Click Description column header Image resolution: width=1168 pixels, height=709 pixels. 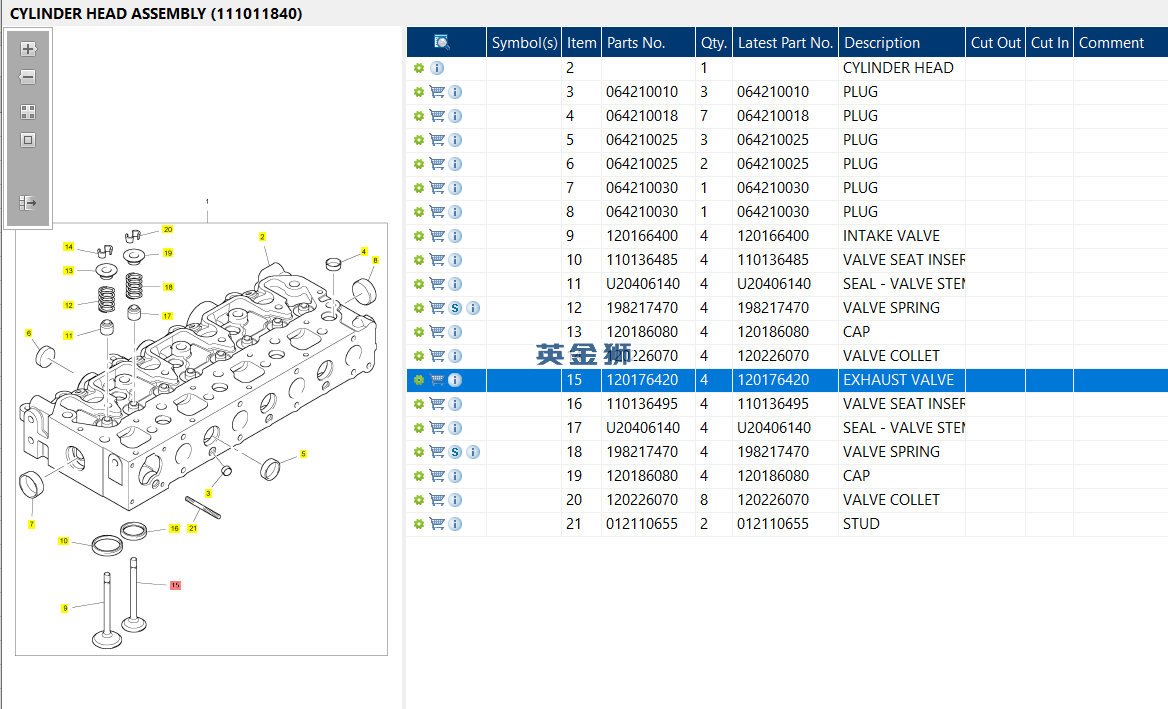coord(902,42)
